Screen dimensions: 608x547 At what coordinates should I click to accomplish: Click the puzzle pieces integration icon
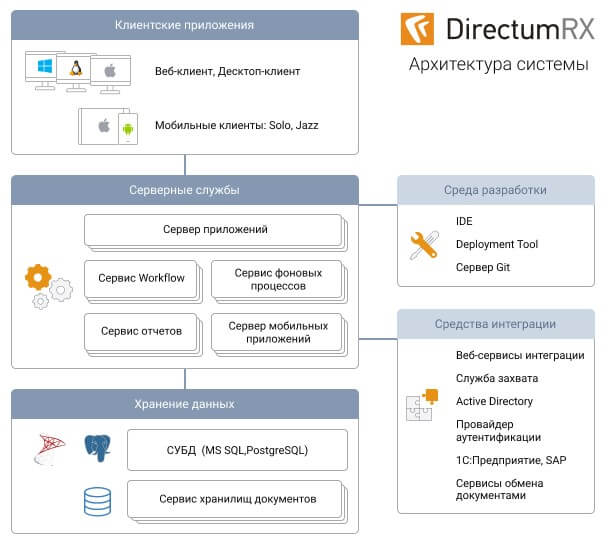tap(422, 405)
